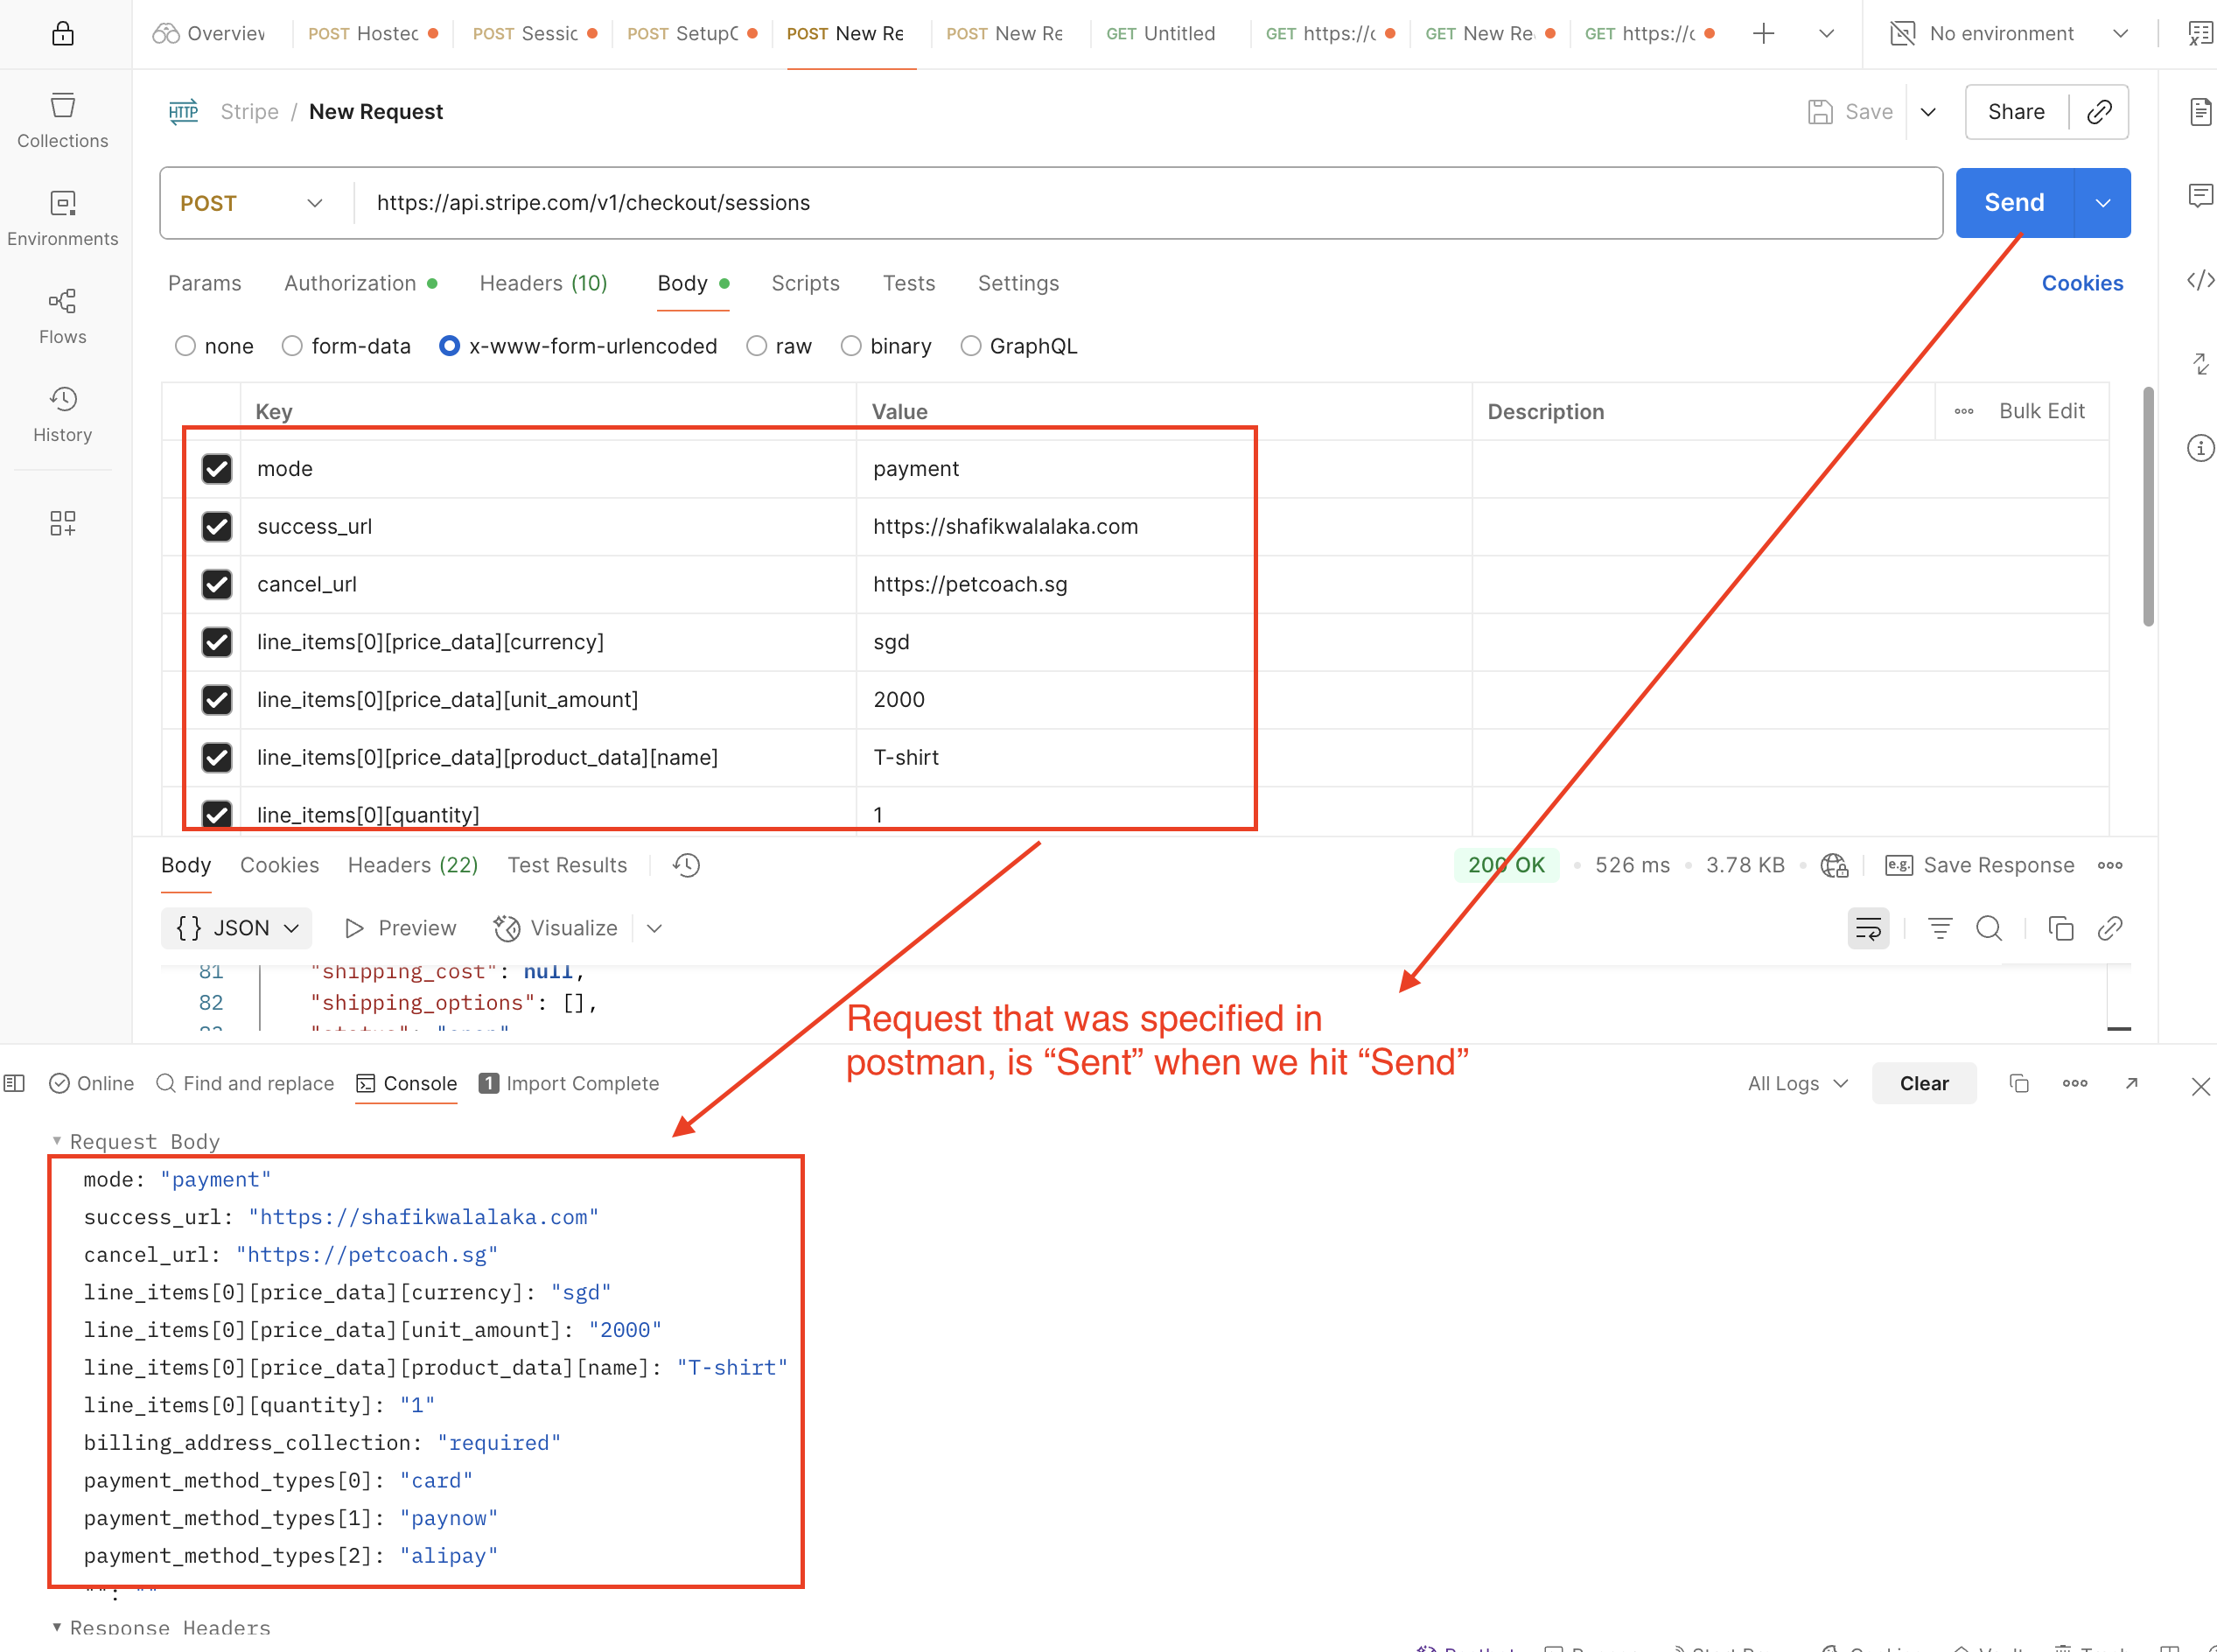Screen dimensions: 2217x1652
Task: Switch to the Params tab
Action: 204,283
